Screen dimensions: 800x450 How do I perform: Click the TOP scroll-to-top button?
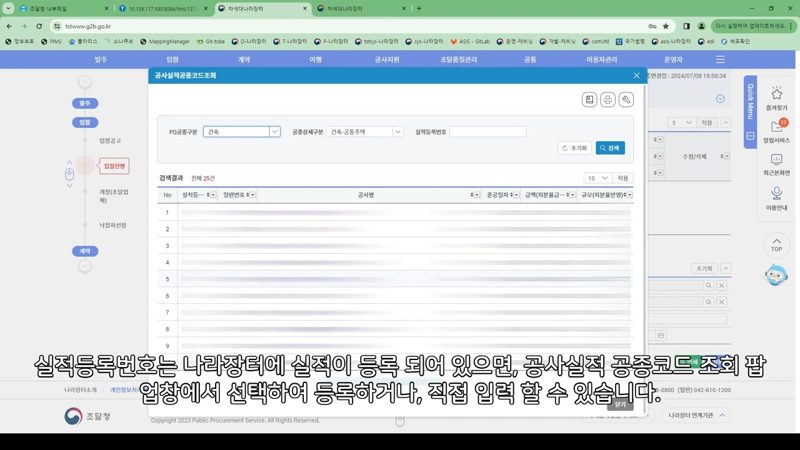point(776,245)
